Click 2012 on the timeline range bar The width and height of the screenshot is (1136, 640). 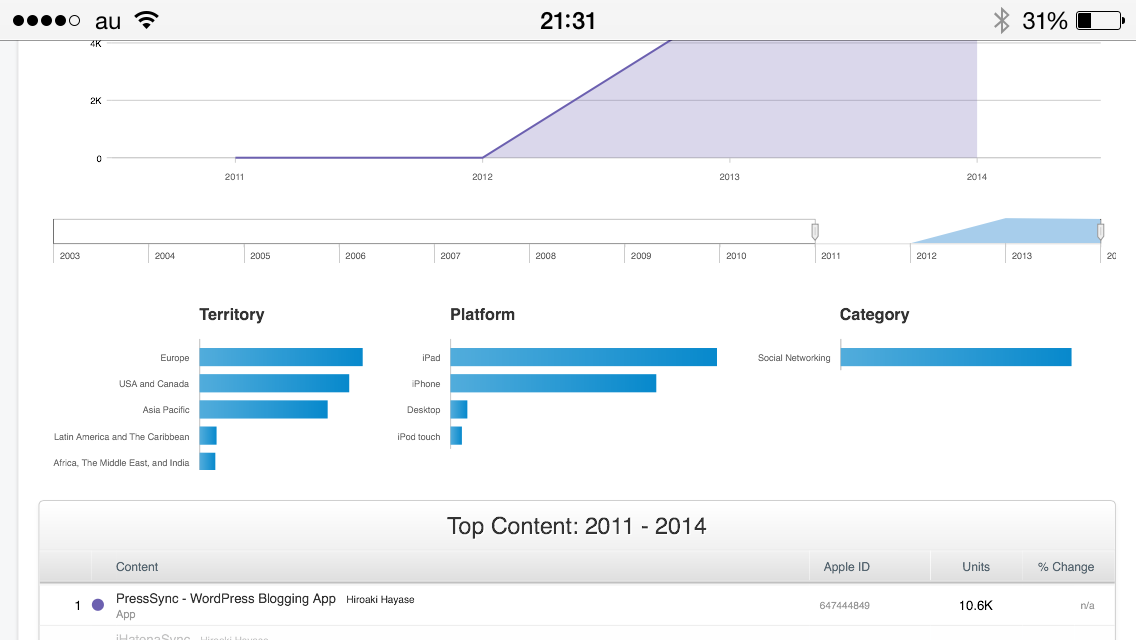[926, 256]
